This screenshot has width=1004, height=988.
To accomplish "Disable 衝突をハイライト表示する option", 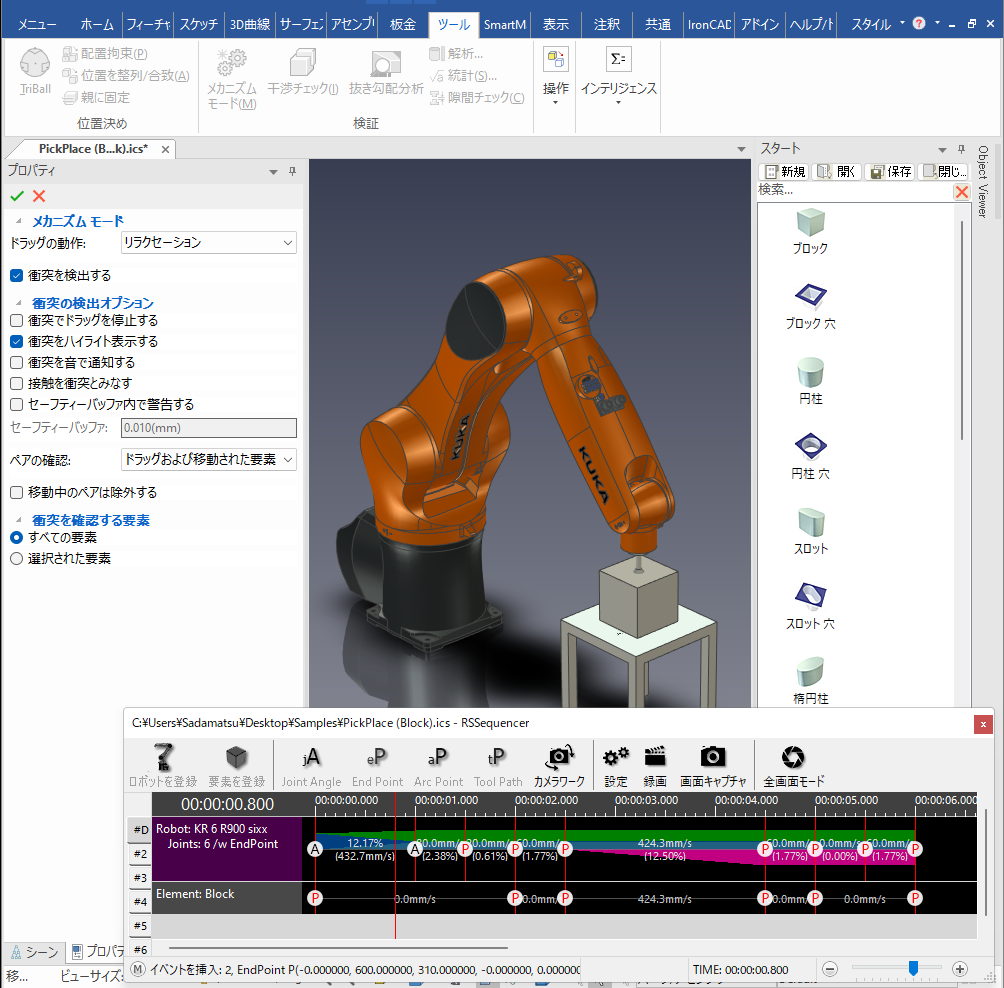I will tap(16, 341).
